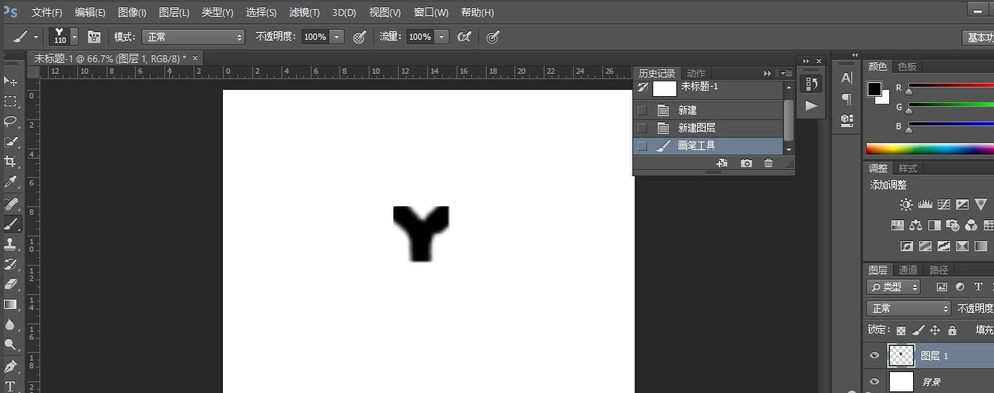The width and height of the screenshot is (994, 393).
Task: Select the Clone Stamp tool
Action: (11, 243)
